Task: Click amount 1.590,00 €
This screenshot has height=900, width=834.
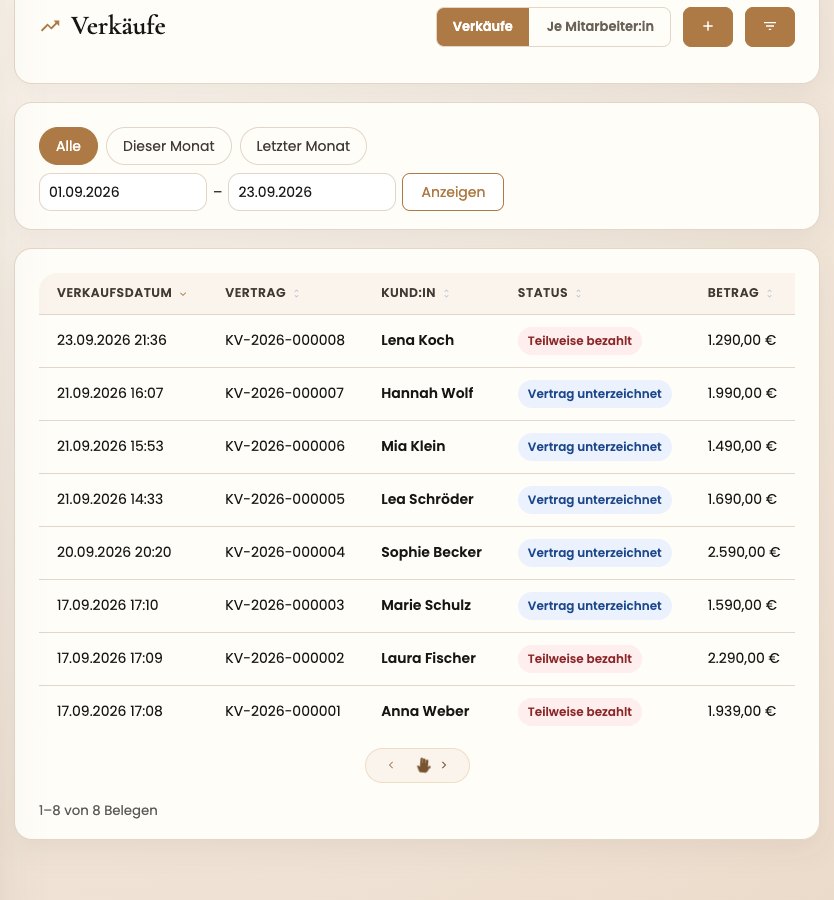Action: 742,605
